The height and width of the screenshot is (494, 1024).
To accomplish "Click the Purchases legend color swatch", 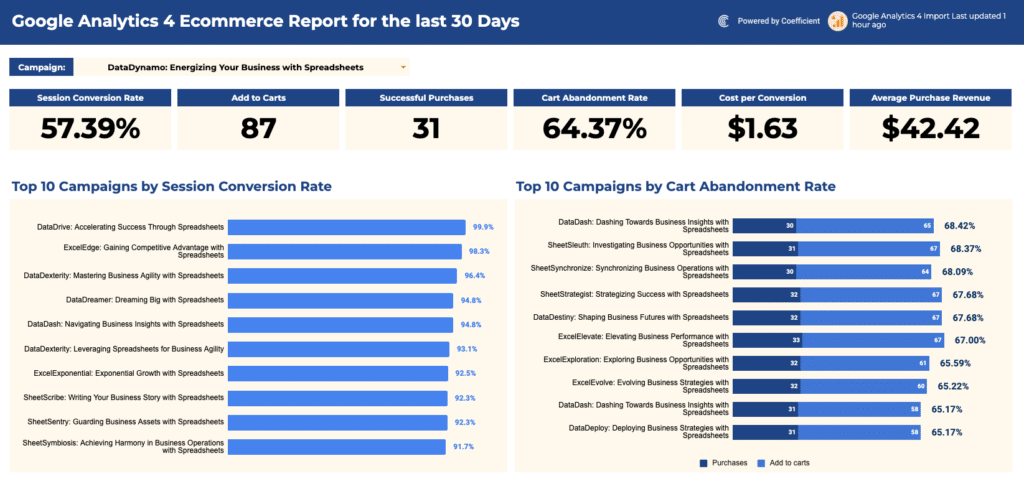I will coord(703,463).
